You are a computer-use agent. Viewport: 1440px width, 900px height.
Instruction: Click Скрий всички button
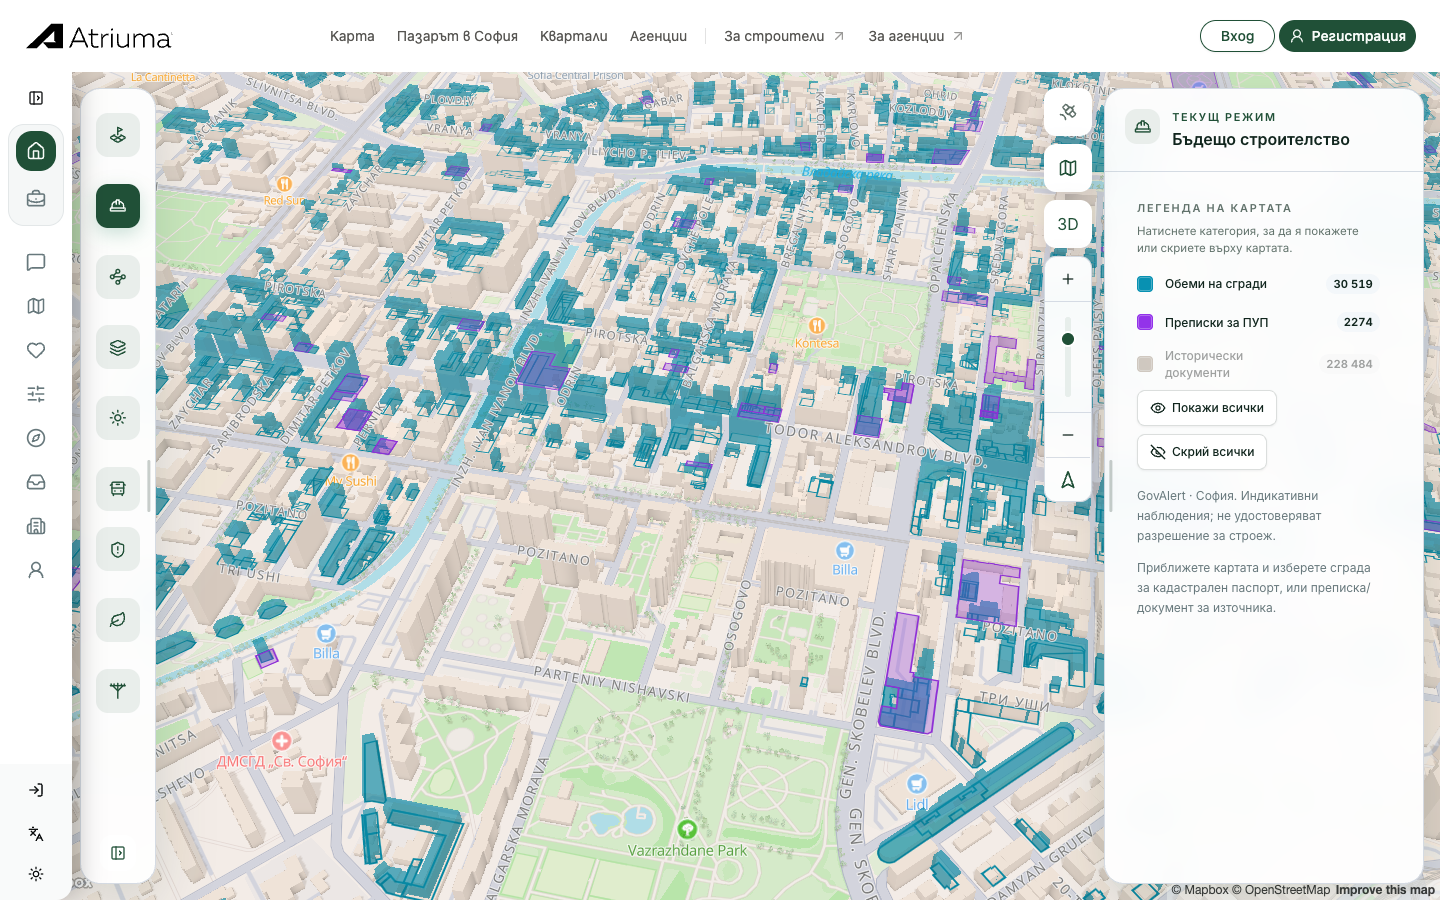[x=1202, y=452]
